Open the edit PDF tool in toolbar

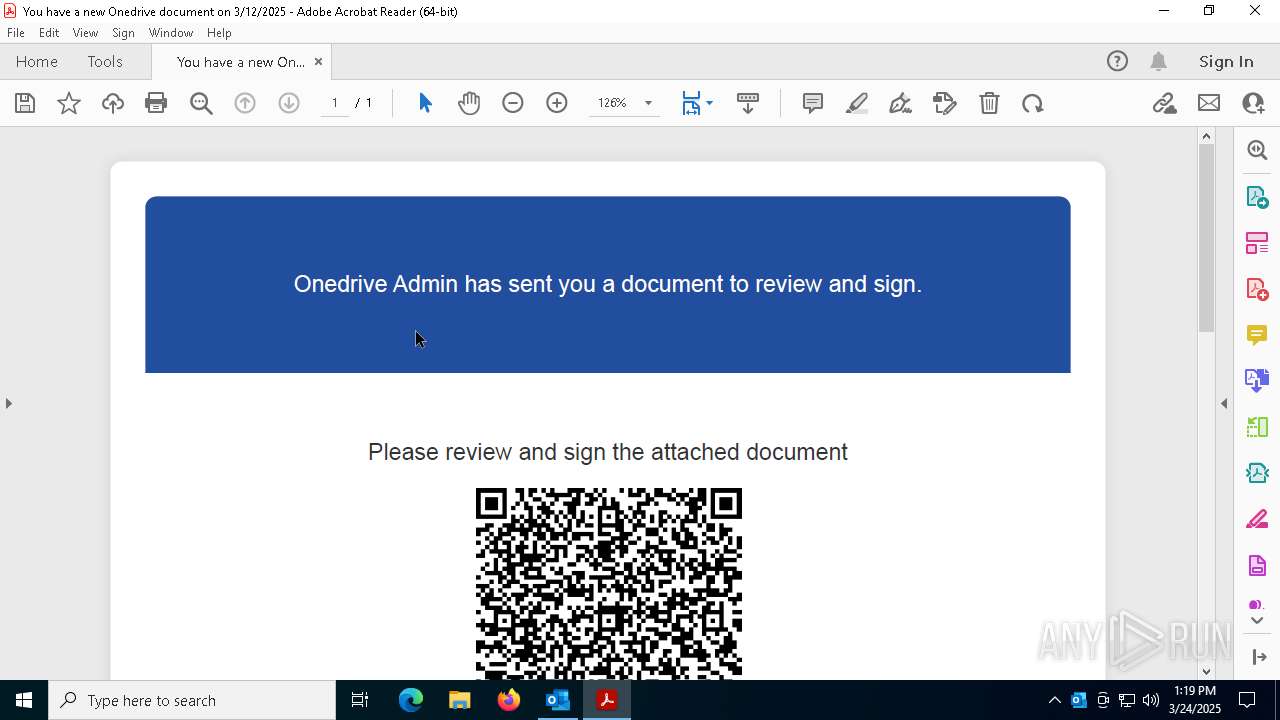[x=945, y=103]
